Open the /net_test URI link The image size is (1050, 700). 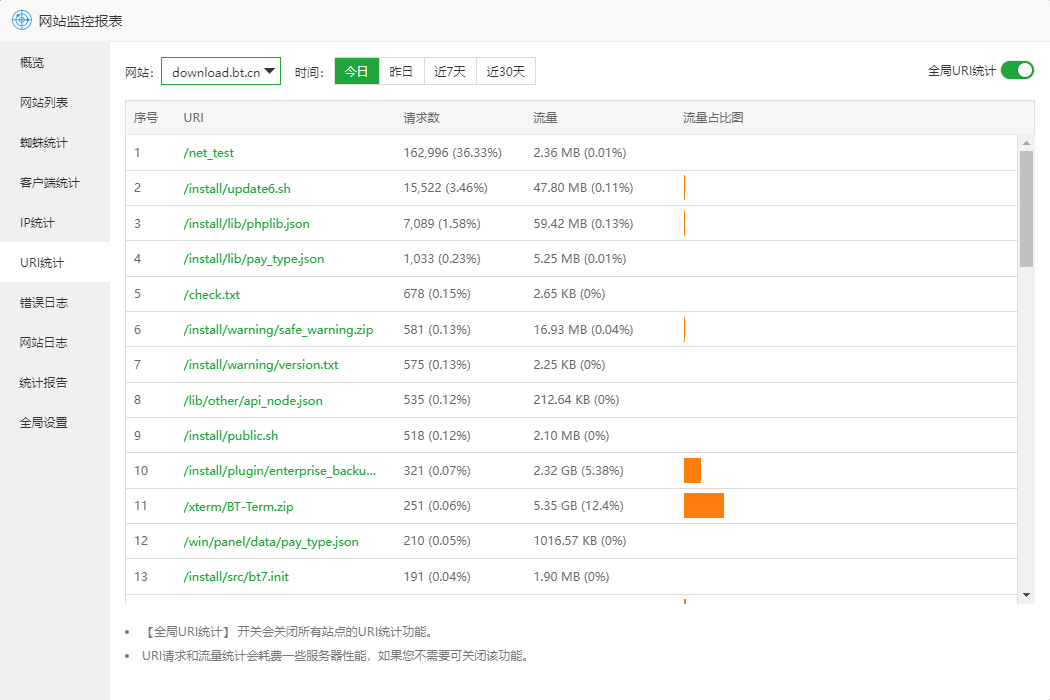tap(209, 153)
